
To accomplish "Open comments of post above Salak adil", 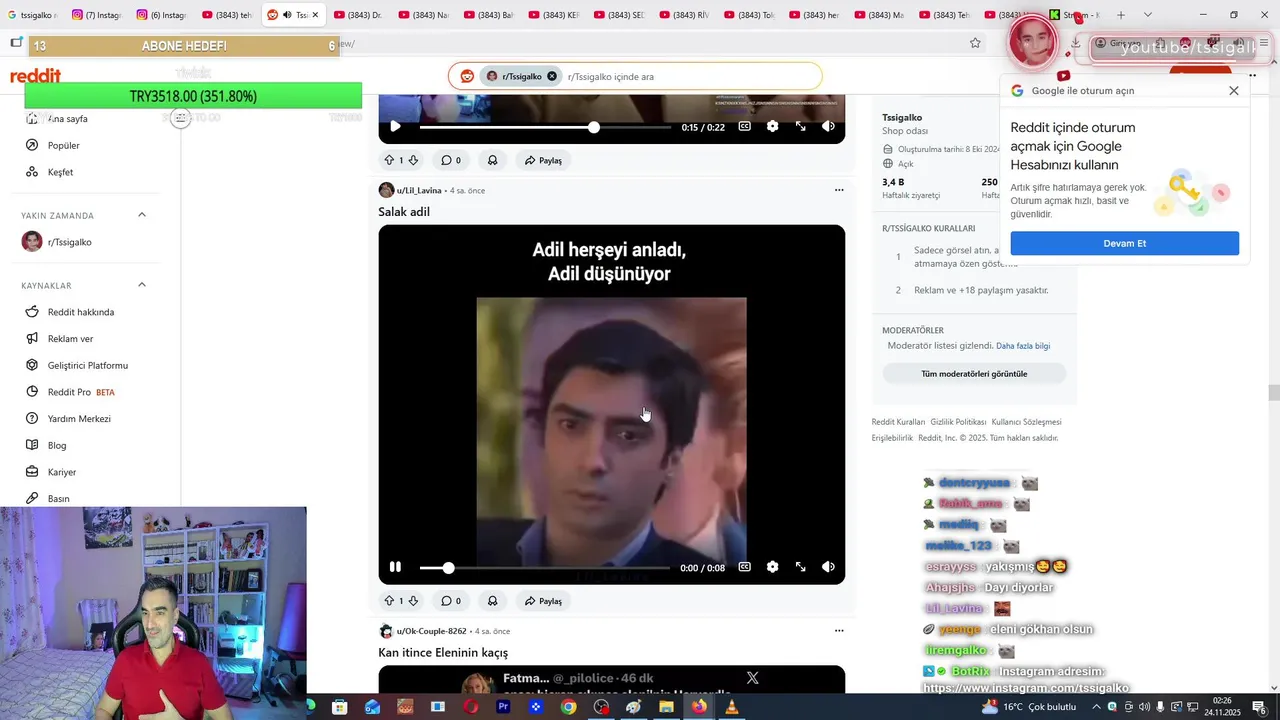I will (x=451, y=160).
